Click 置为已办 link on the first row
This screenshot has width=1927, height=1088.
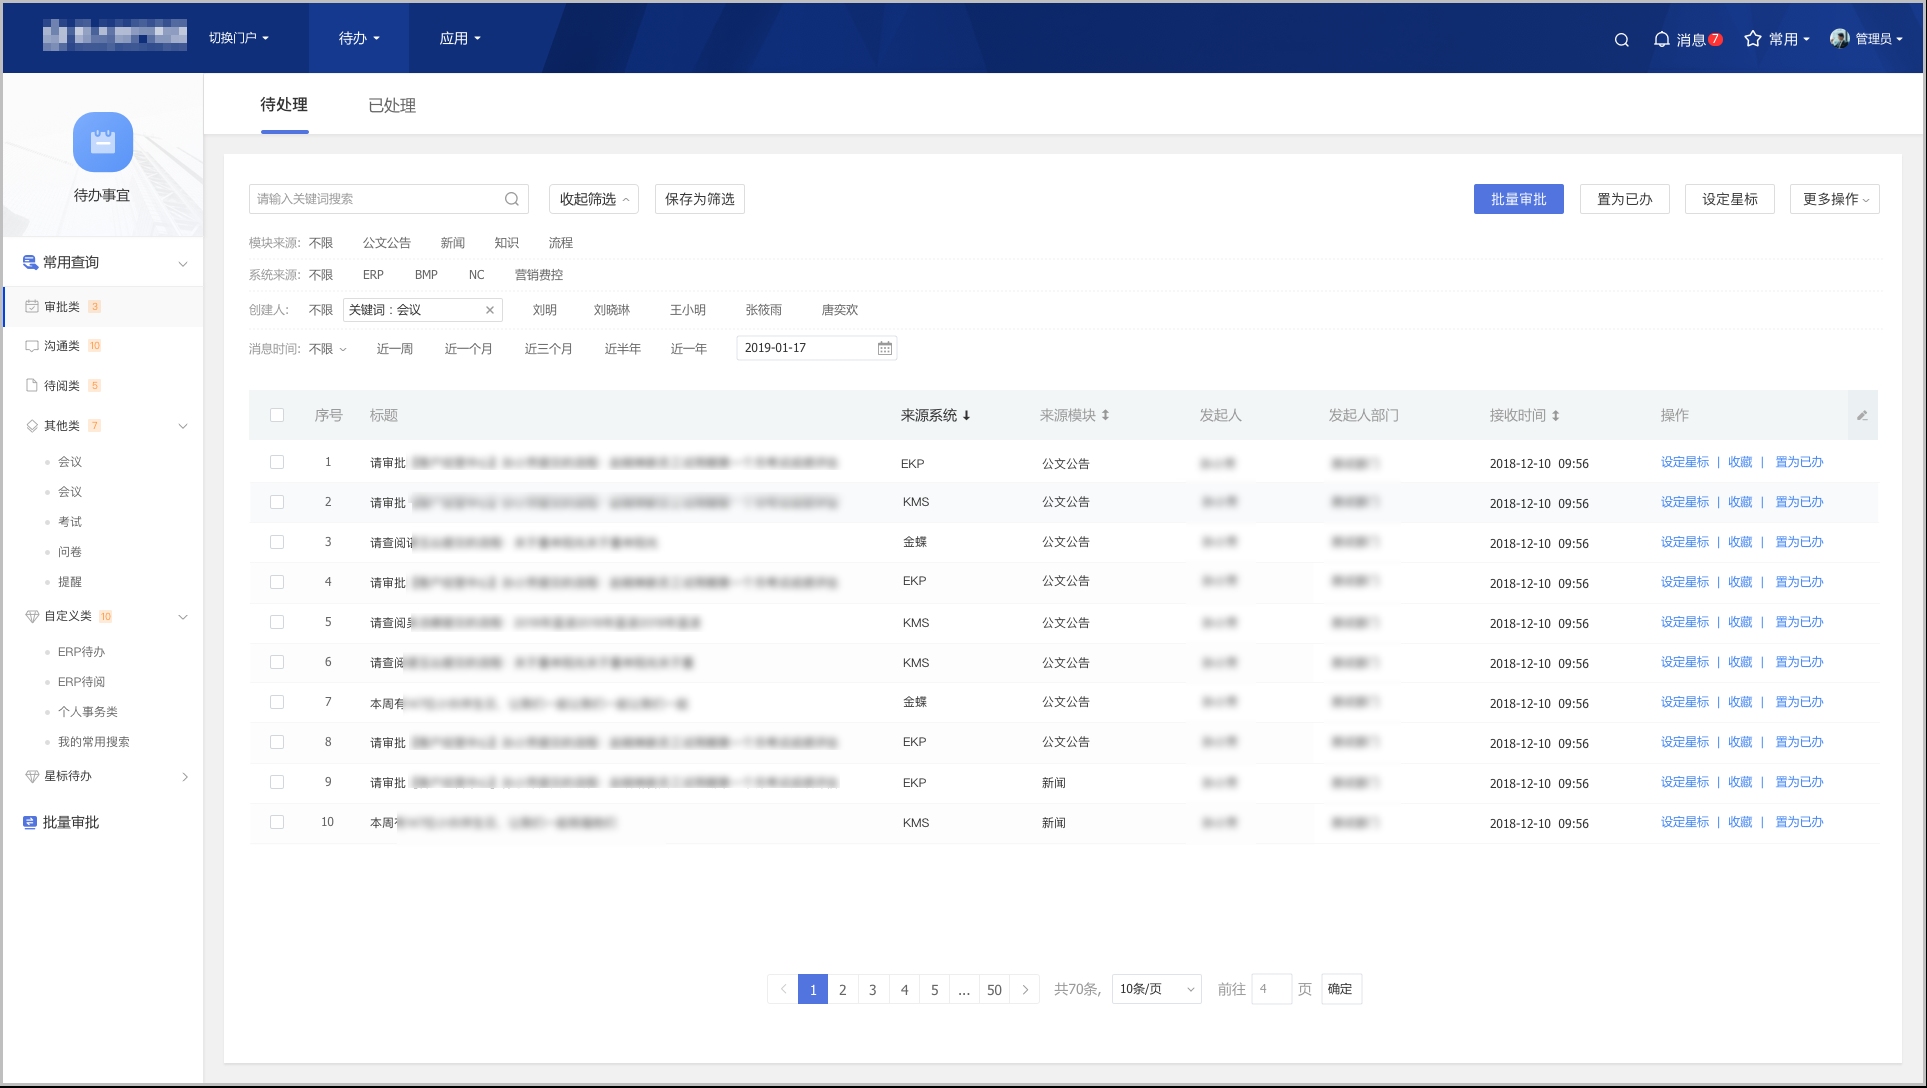coord(1798,462)
